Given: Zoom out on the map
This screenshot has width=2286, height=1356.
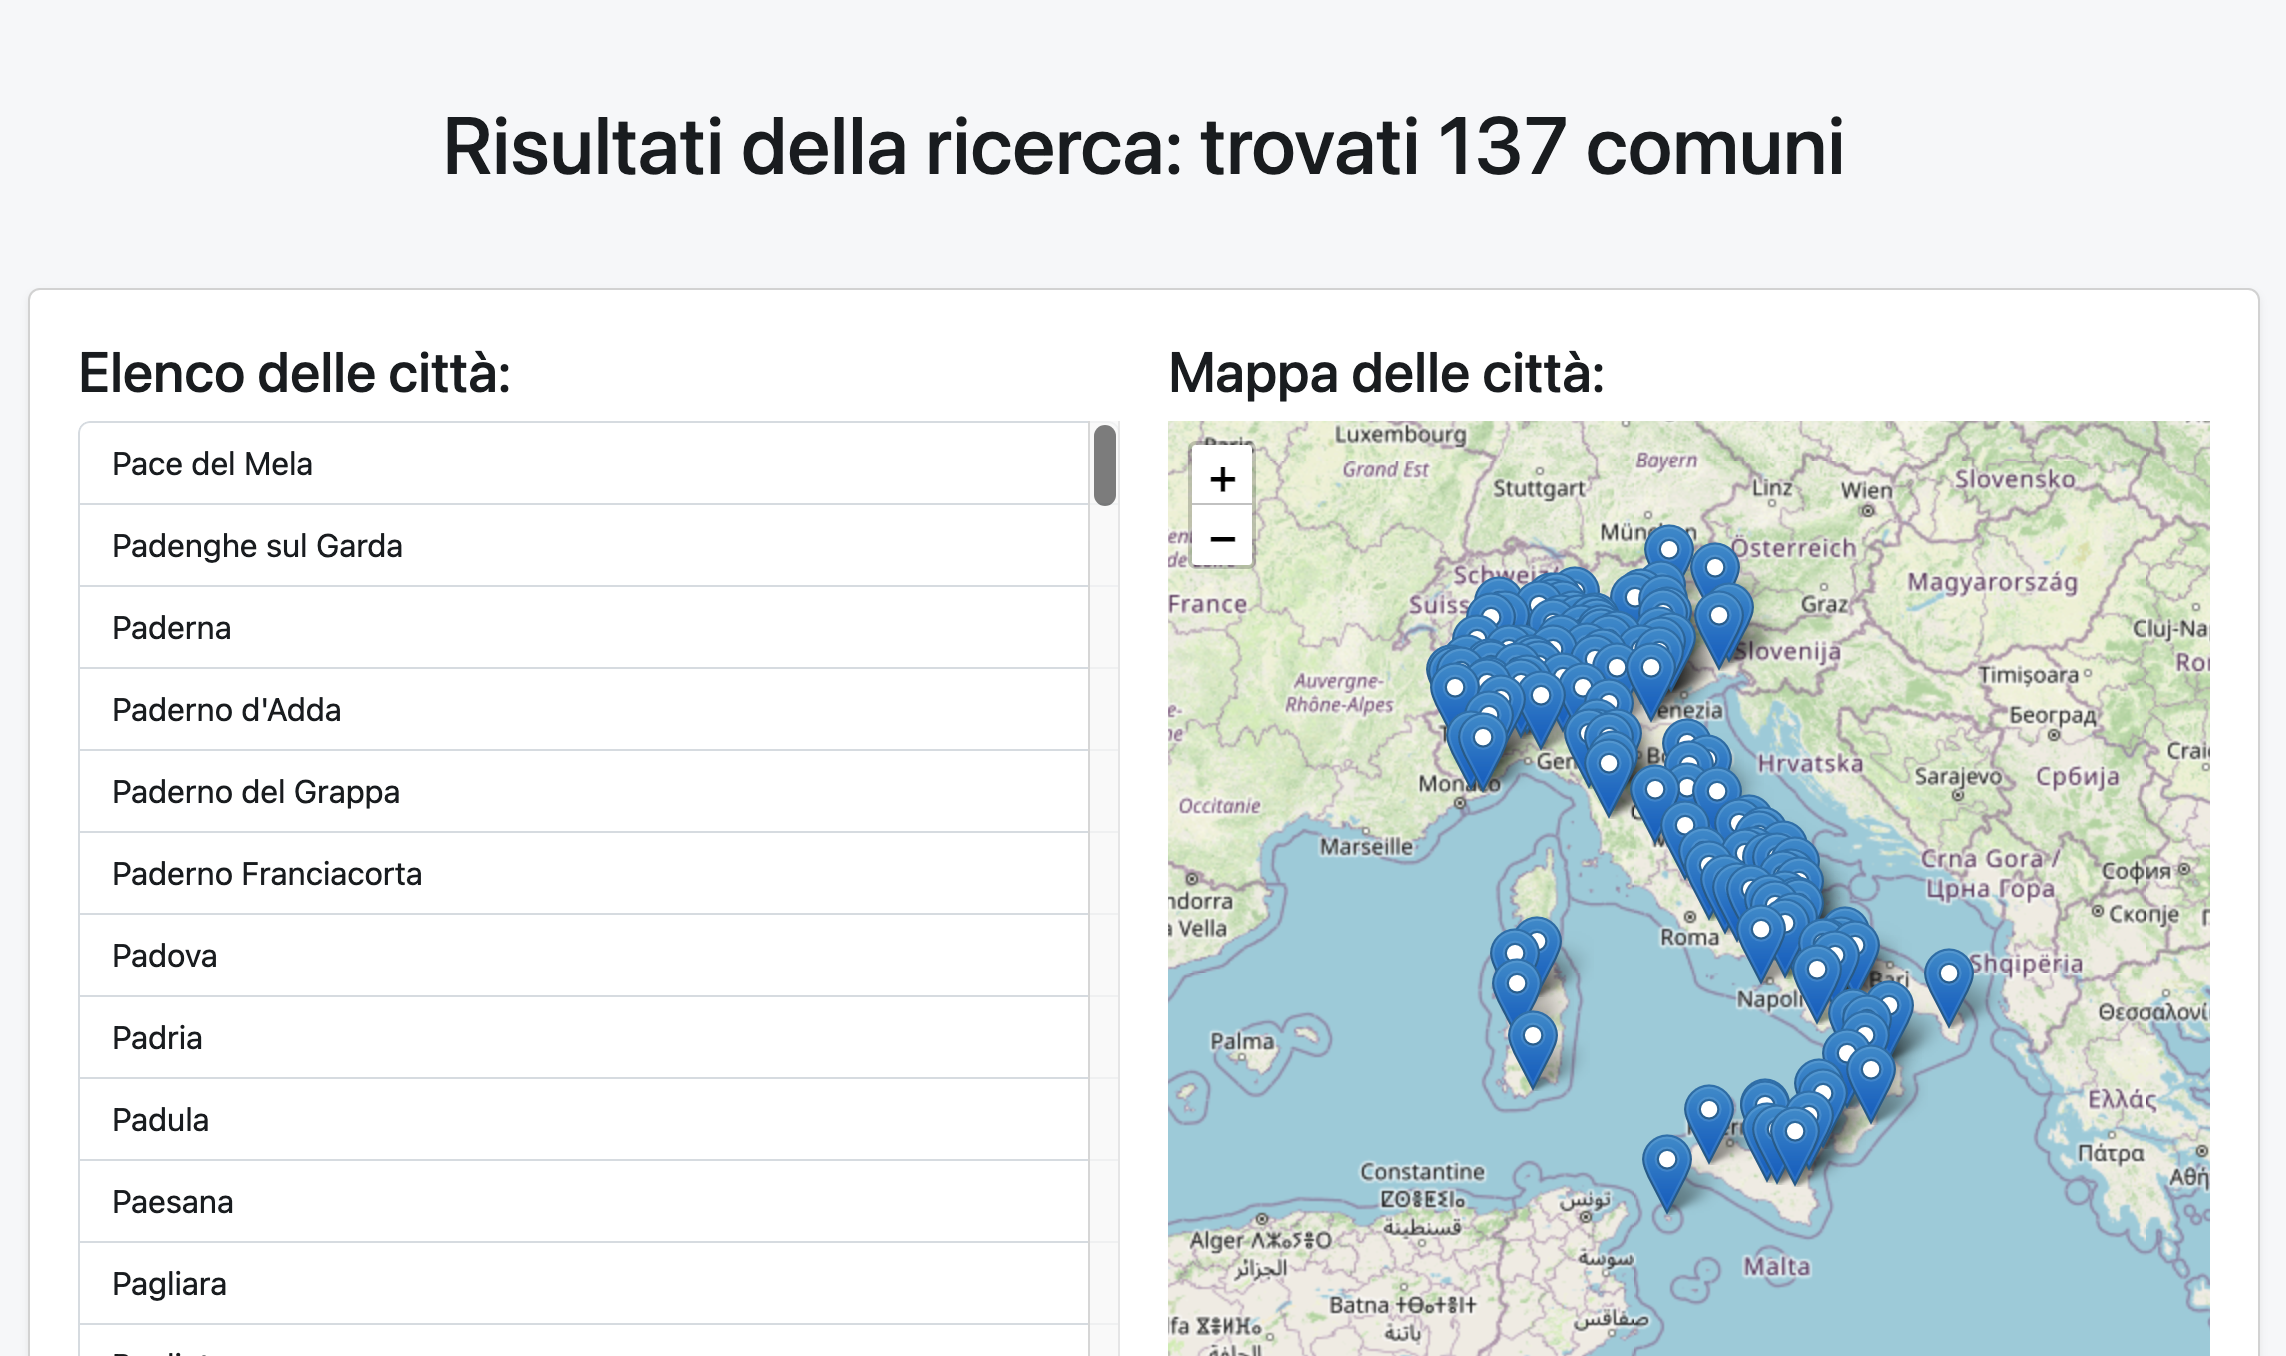Looking at the screenshot, I should click(x=1221, y=539).
